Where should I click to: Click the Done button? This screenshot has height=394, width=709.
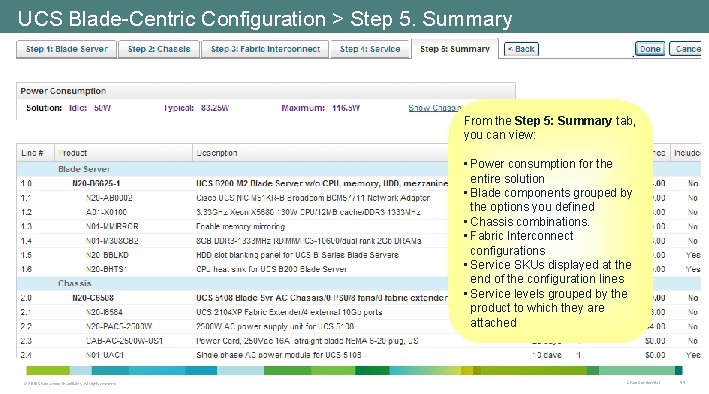[x=650, y=49]
